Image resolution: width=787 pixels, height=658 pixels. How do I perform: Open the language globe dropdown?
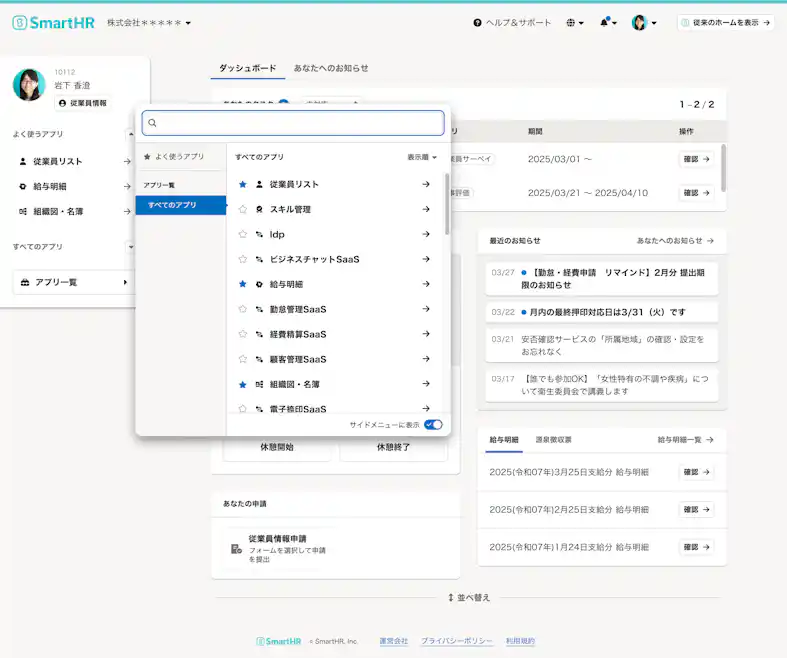(575, 23)
